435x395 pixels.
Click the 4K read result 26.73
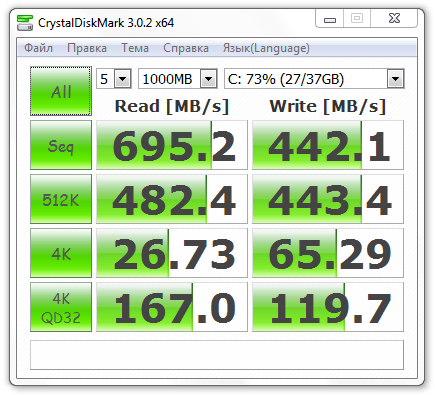click(172, 253)
